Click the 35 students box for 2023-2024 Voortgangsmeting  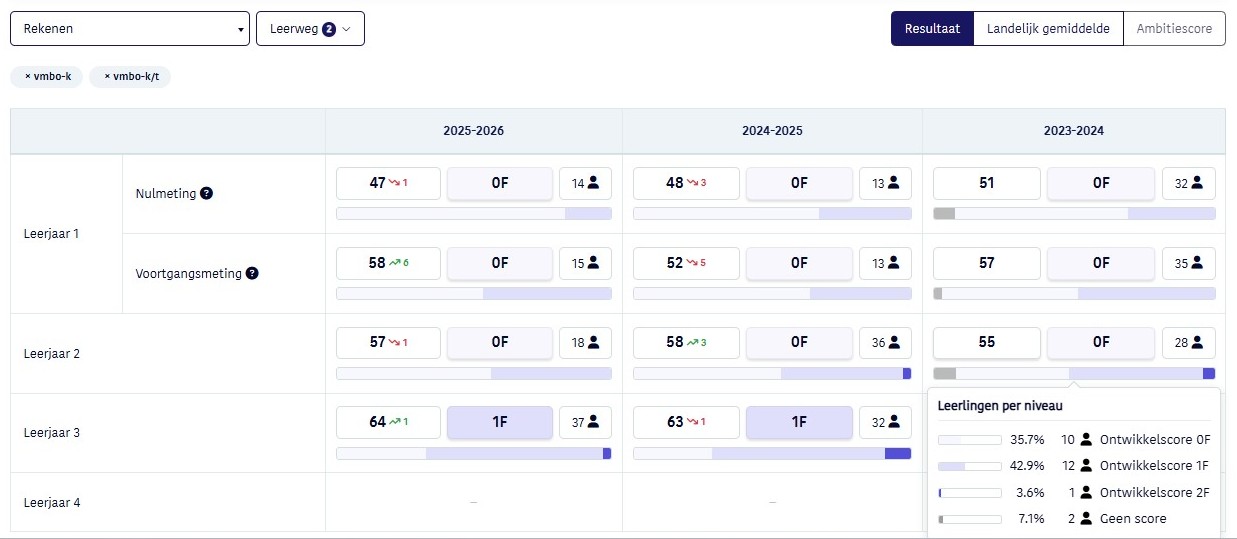click(x=1188, y=263)
